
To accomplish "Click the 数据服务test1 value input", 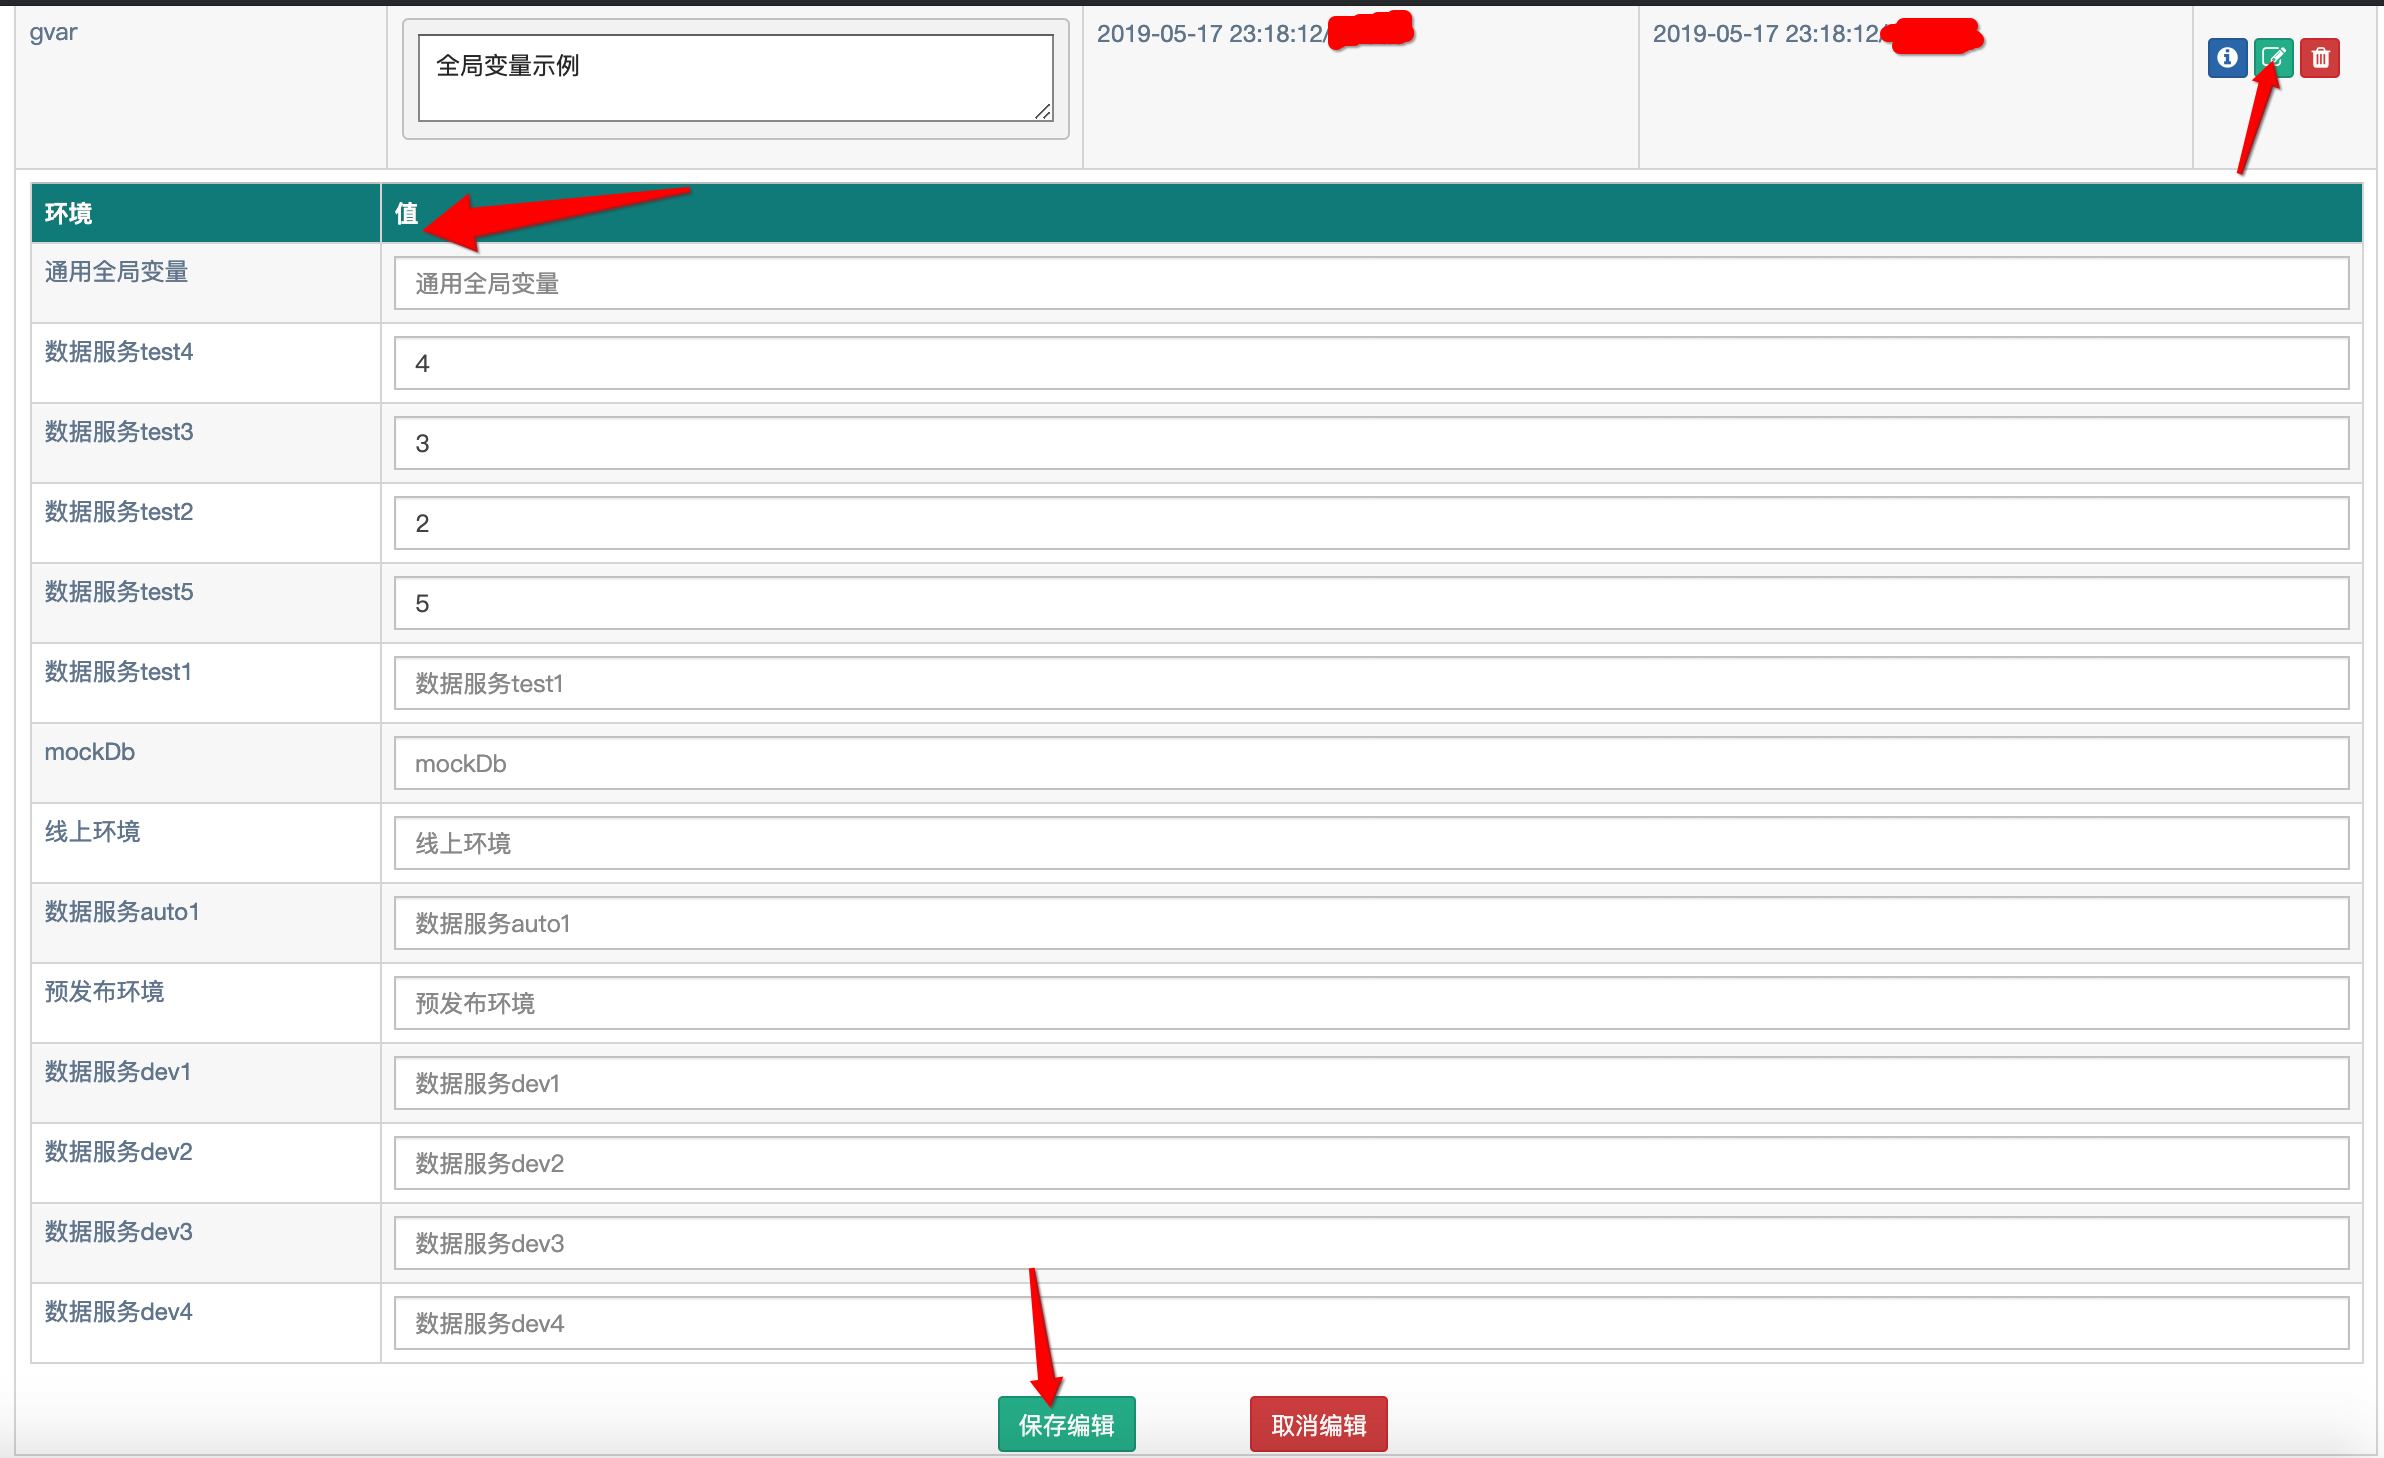I will tap(1371, 683).
